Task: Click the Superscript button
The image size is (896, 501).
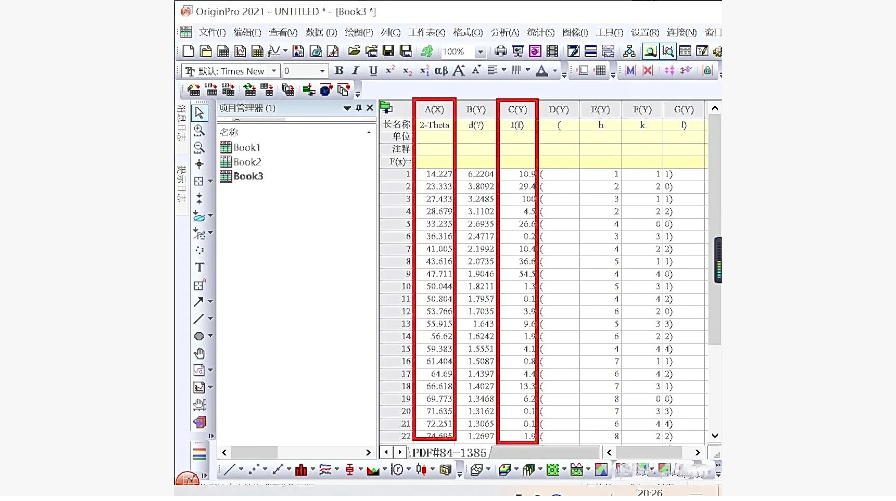Action: click(x=390, y=71)
